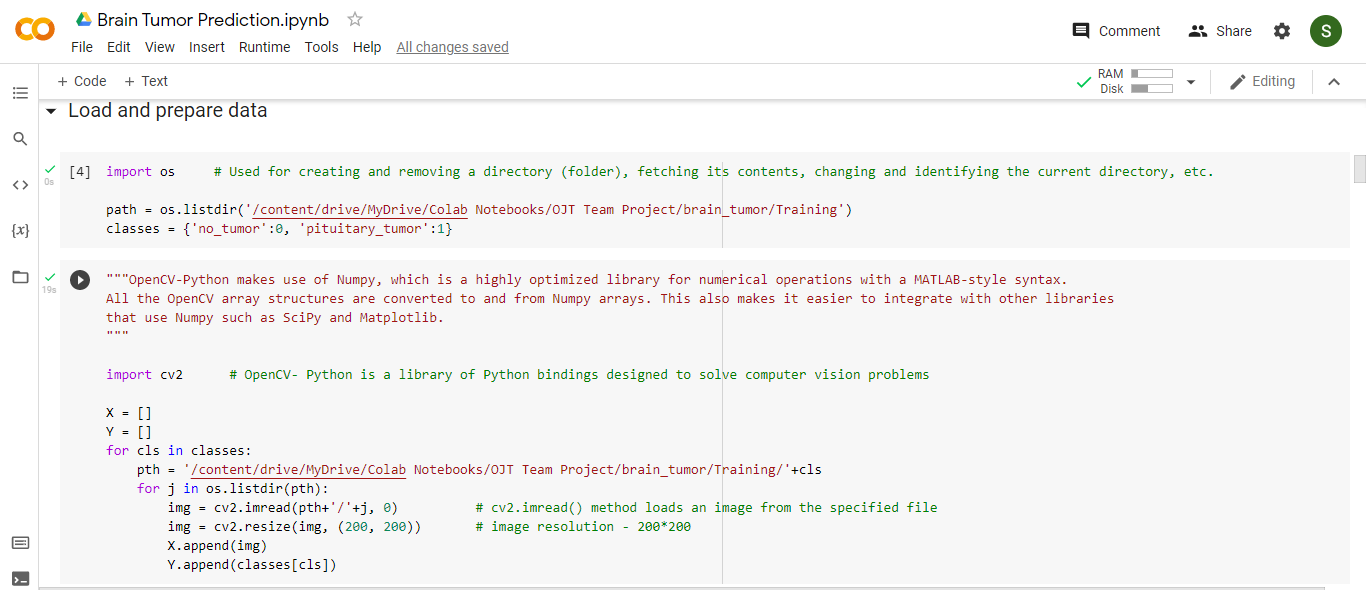
Task: Click the vertical scrollbar thumb
Action: tap(1359, 169)
